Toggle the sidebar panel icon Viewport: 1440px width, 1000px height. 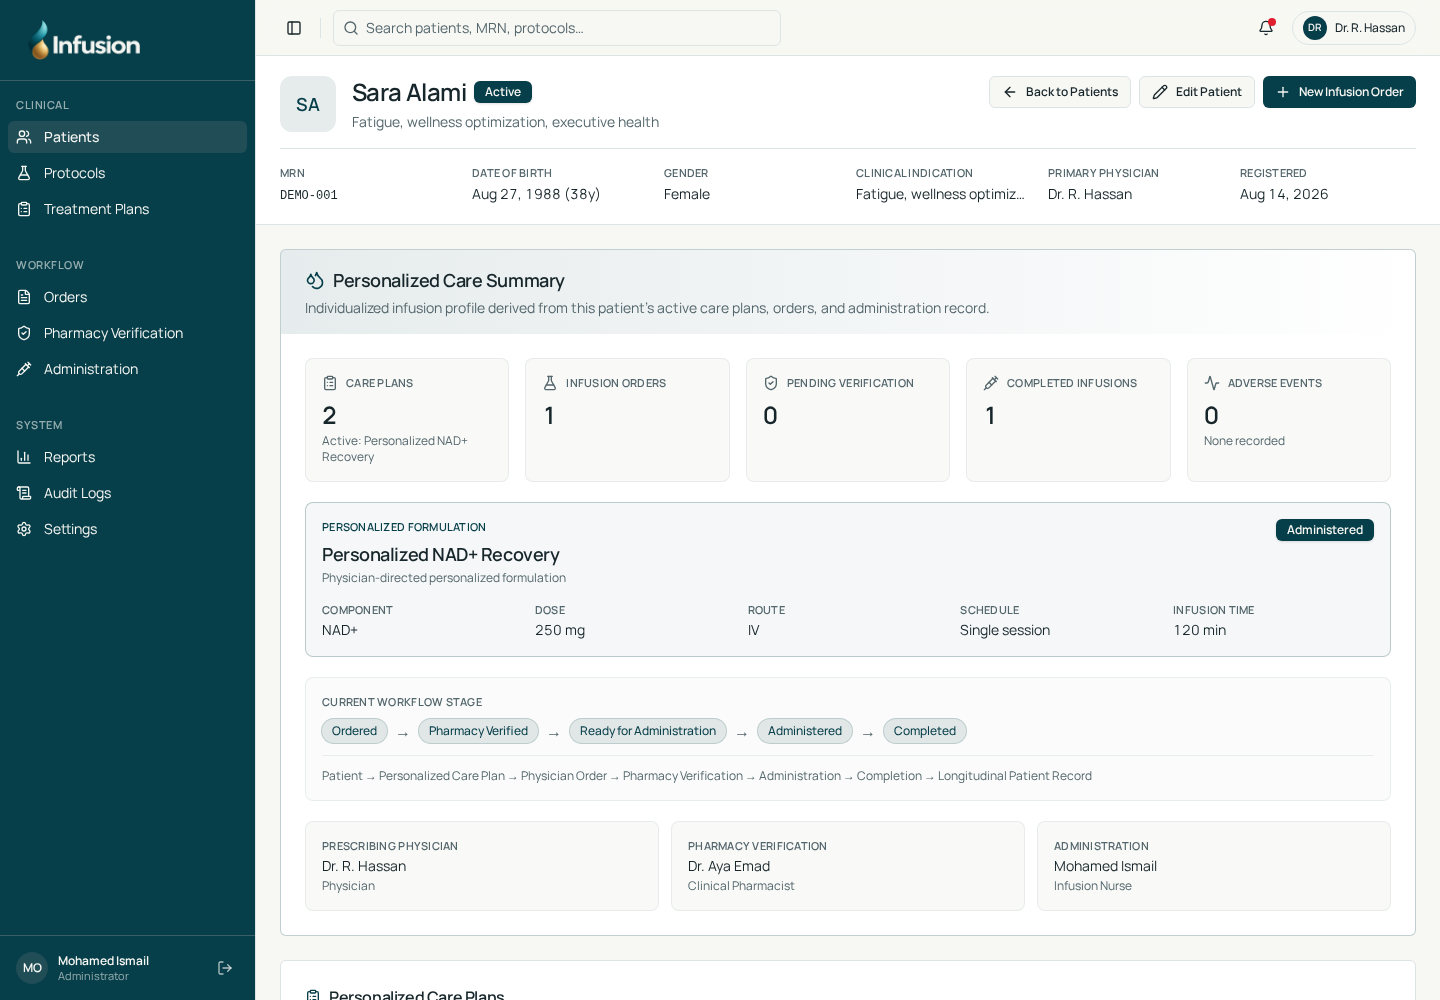(294, 28)
